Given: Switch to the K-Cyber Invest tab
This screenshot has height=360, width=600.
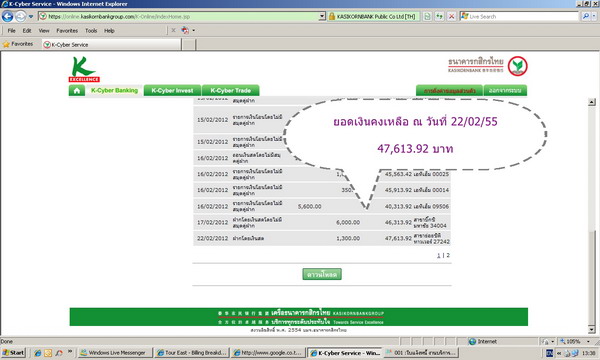Looking at the screenshot, I should [172, 91].
